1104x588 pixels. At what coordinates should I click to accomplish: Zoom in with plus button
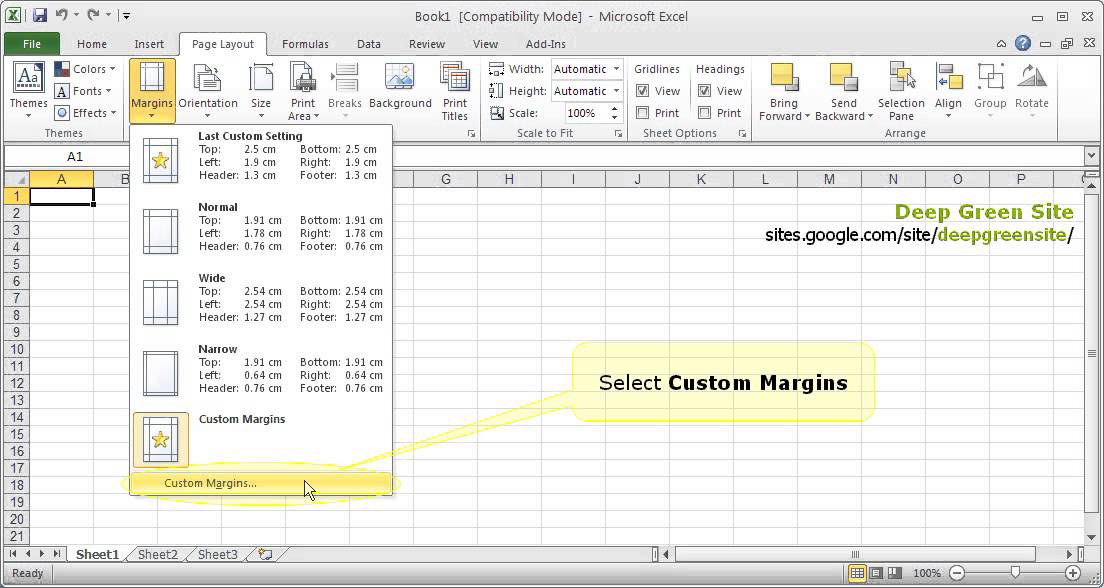1073,573
